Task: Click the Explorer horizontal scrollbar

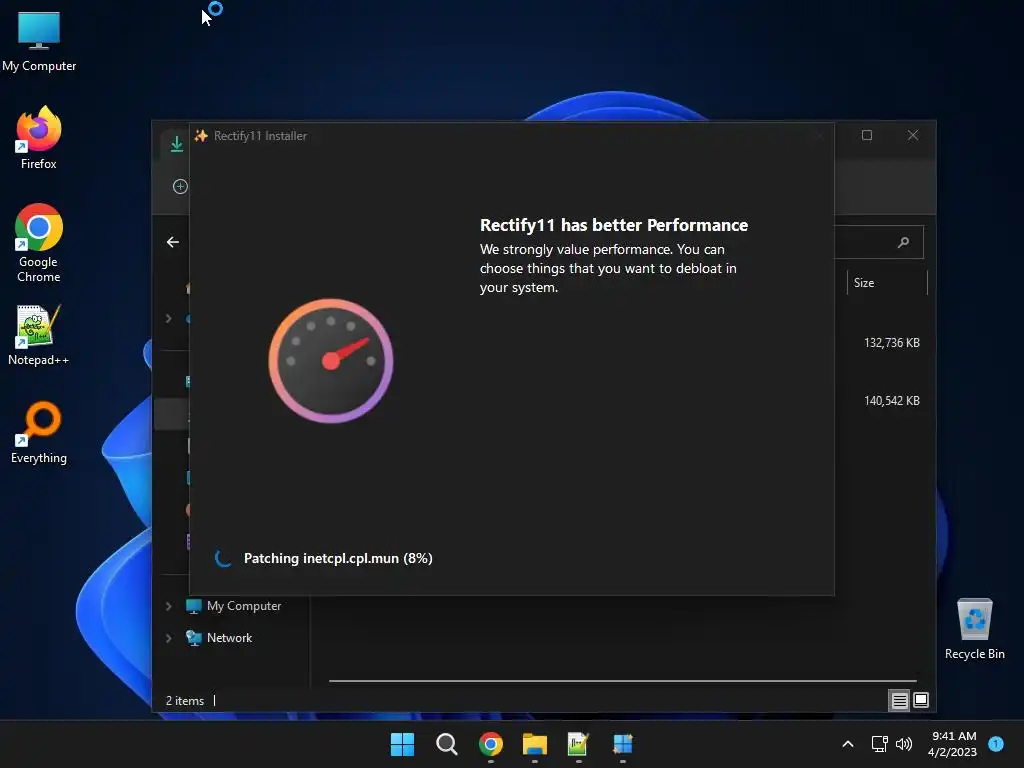Action: 622,681
